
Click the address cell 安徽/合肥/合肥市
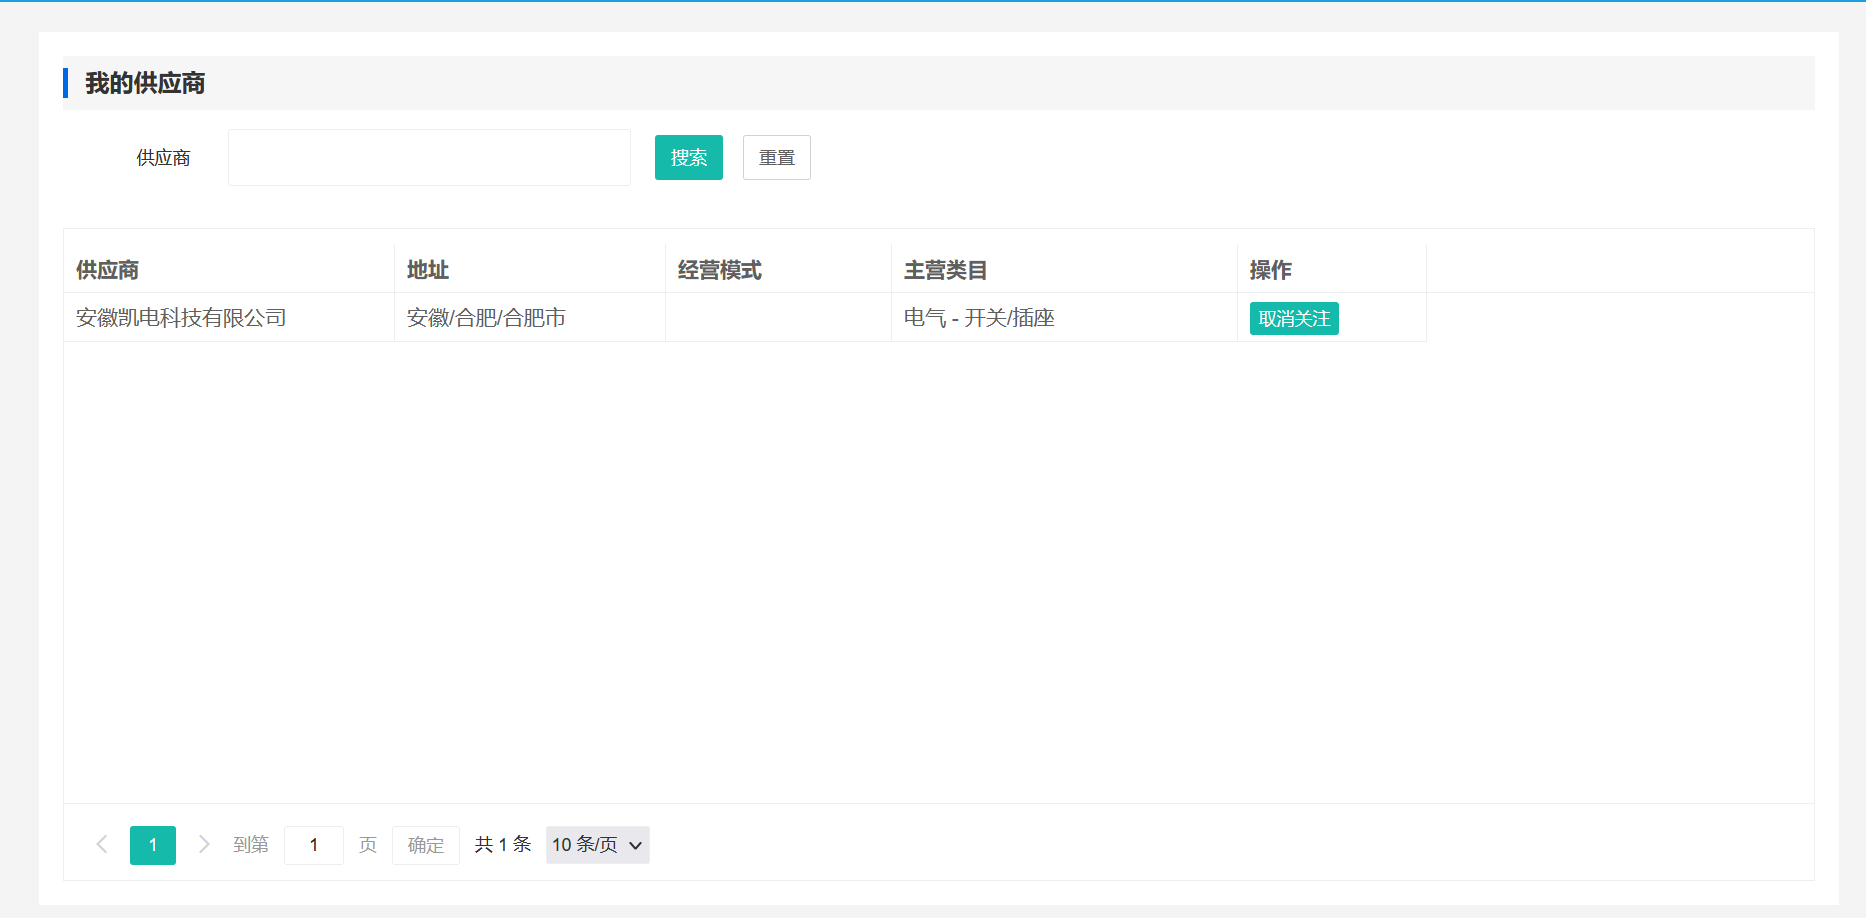pyautogui.click(x=486, y=318)
